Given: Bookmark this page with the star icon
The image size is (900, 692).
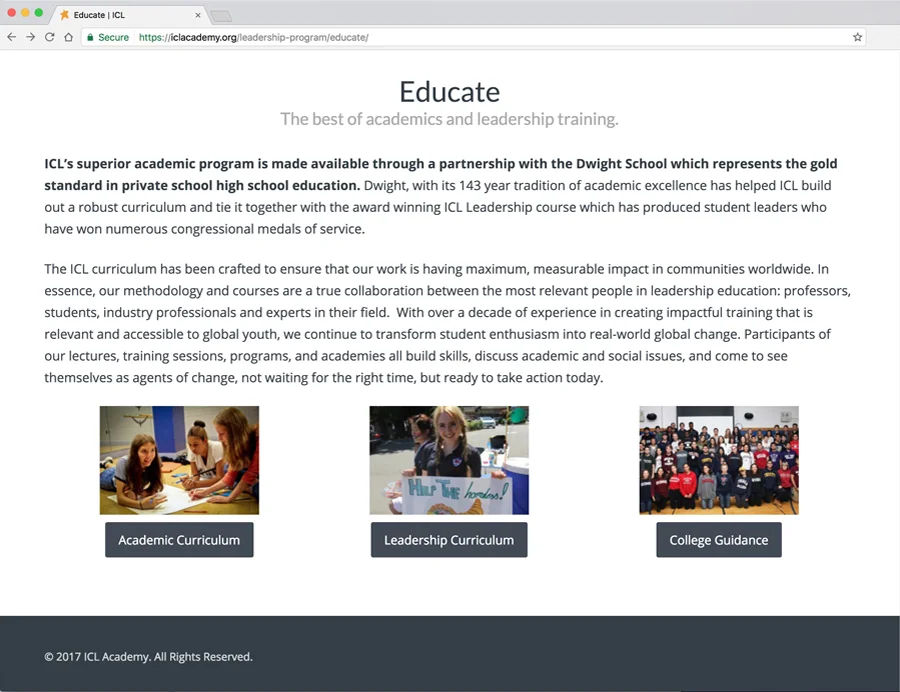Looking at the screenshot, I should tap(857, 37).
